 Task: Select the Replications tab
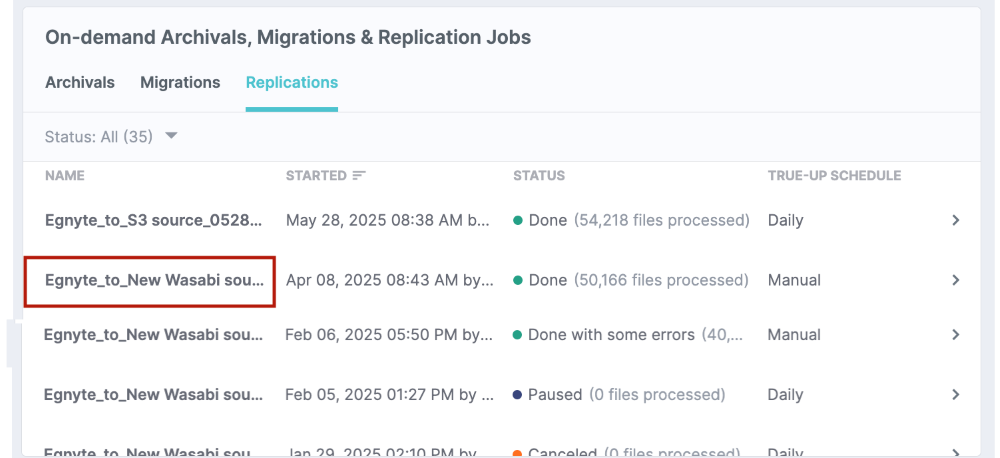coord(292,82)
